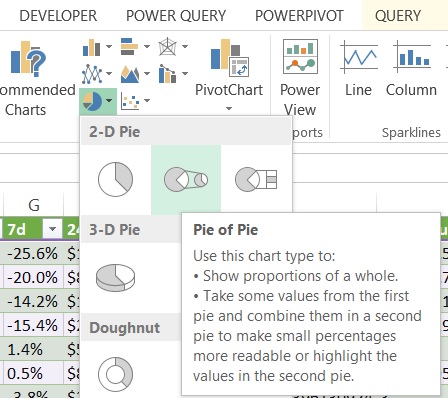448x398 pixels.
Task: Choose the basic 2-D Pie chart
Action: click(x=116, y=179)
